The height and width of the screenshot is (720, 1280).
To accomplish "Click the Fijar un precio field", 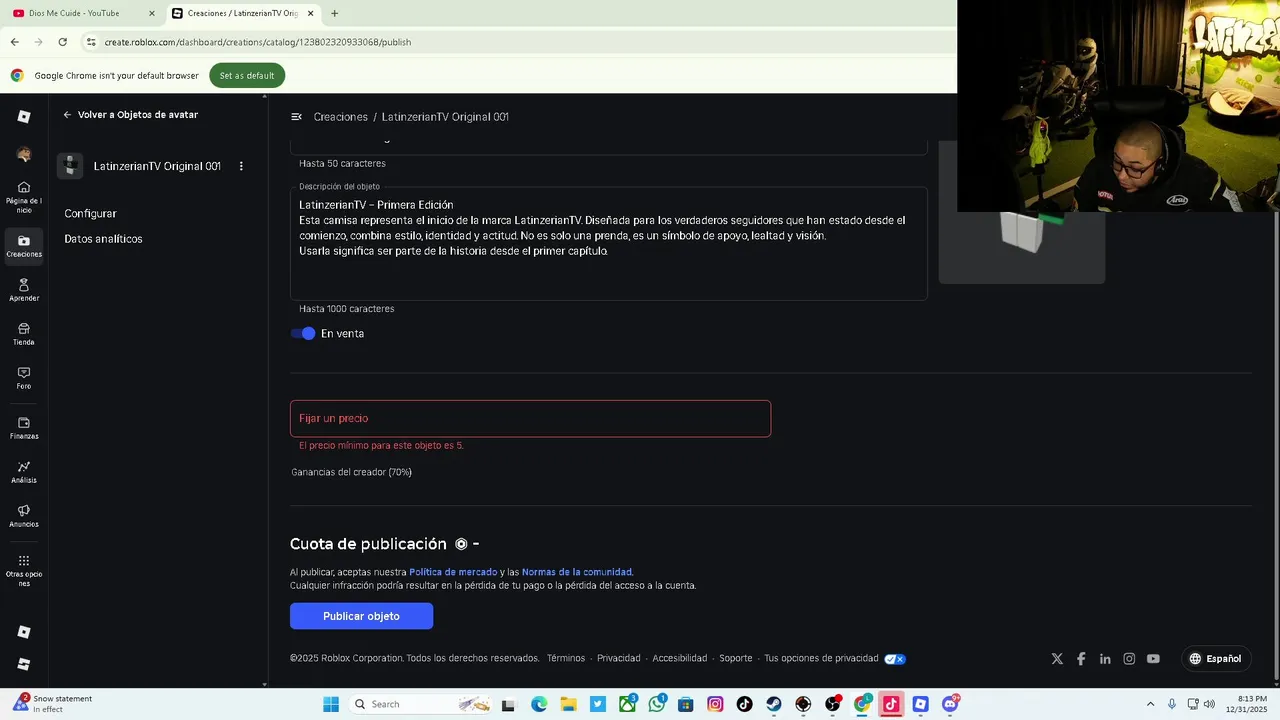I will coord(530,419).
